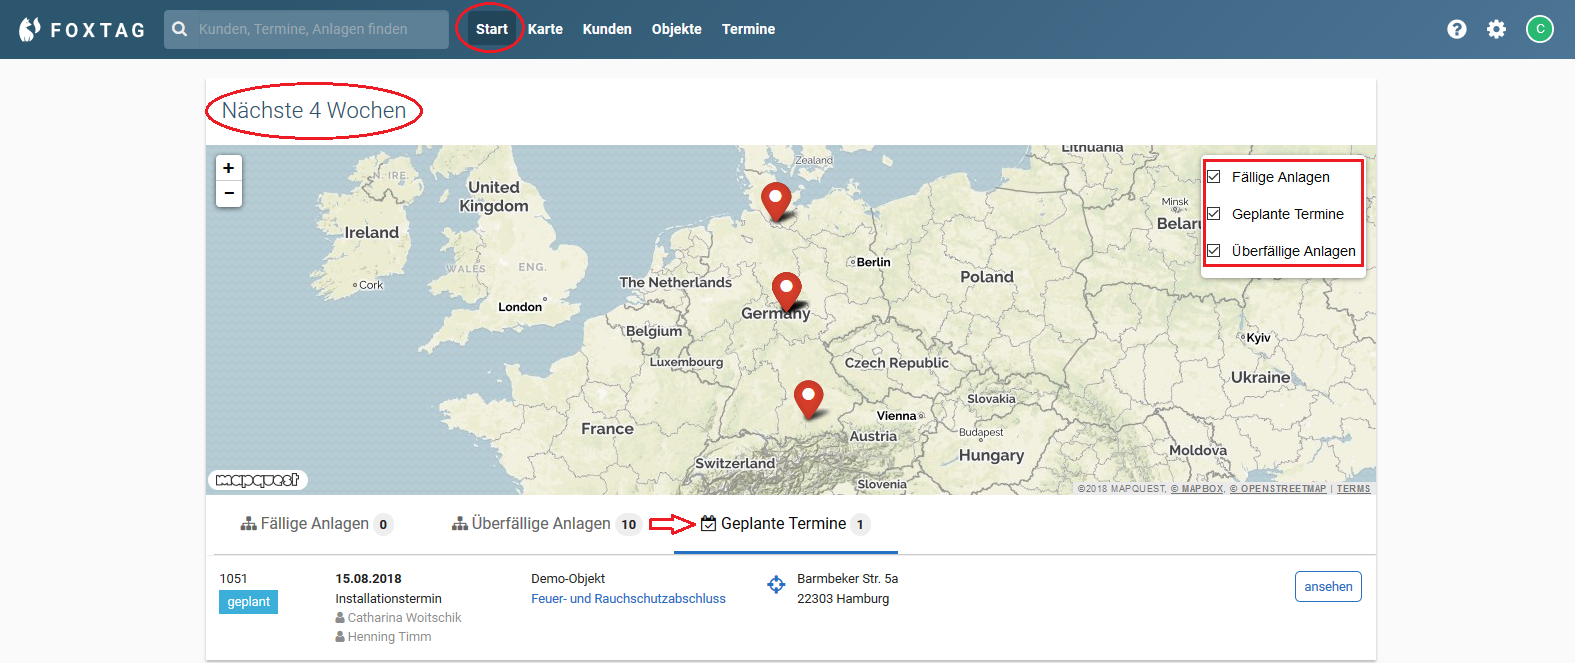Click the ansehen button
This screenshot has height=663, width=1575.
click(x=1328, y=587)
